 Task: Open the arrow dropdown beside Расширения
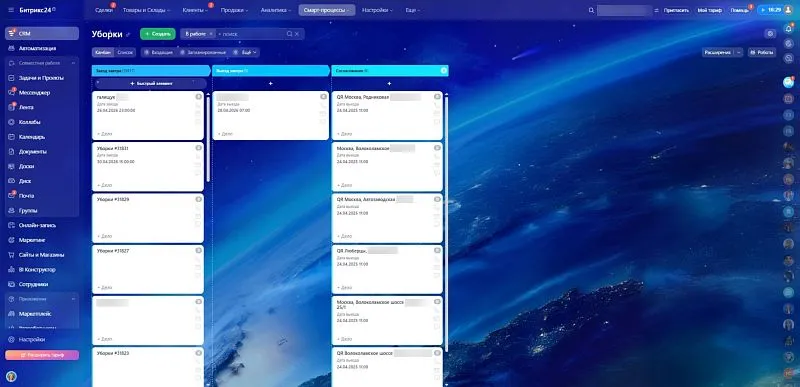(739, 52)
